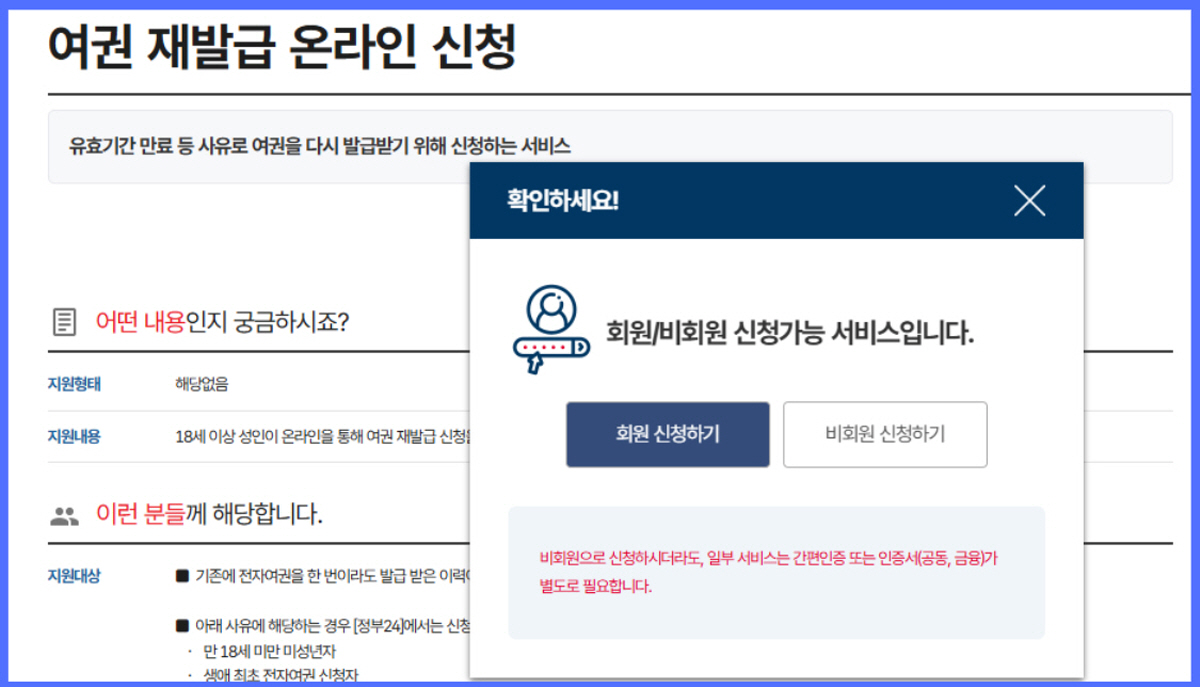Click the "회원 신청하기" button
This screenshot has height=687, width=1200.
pos(667,434)
